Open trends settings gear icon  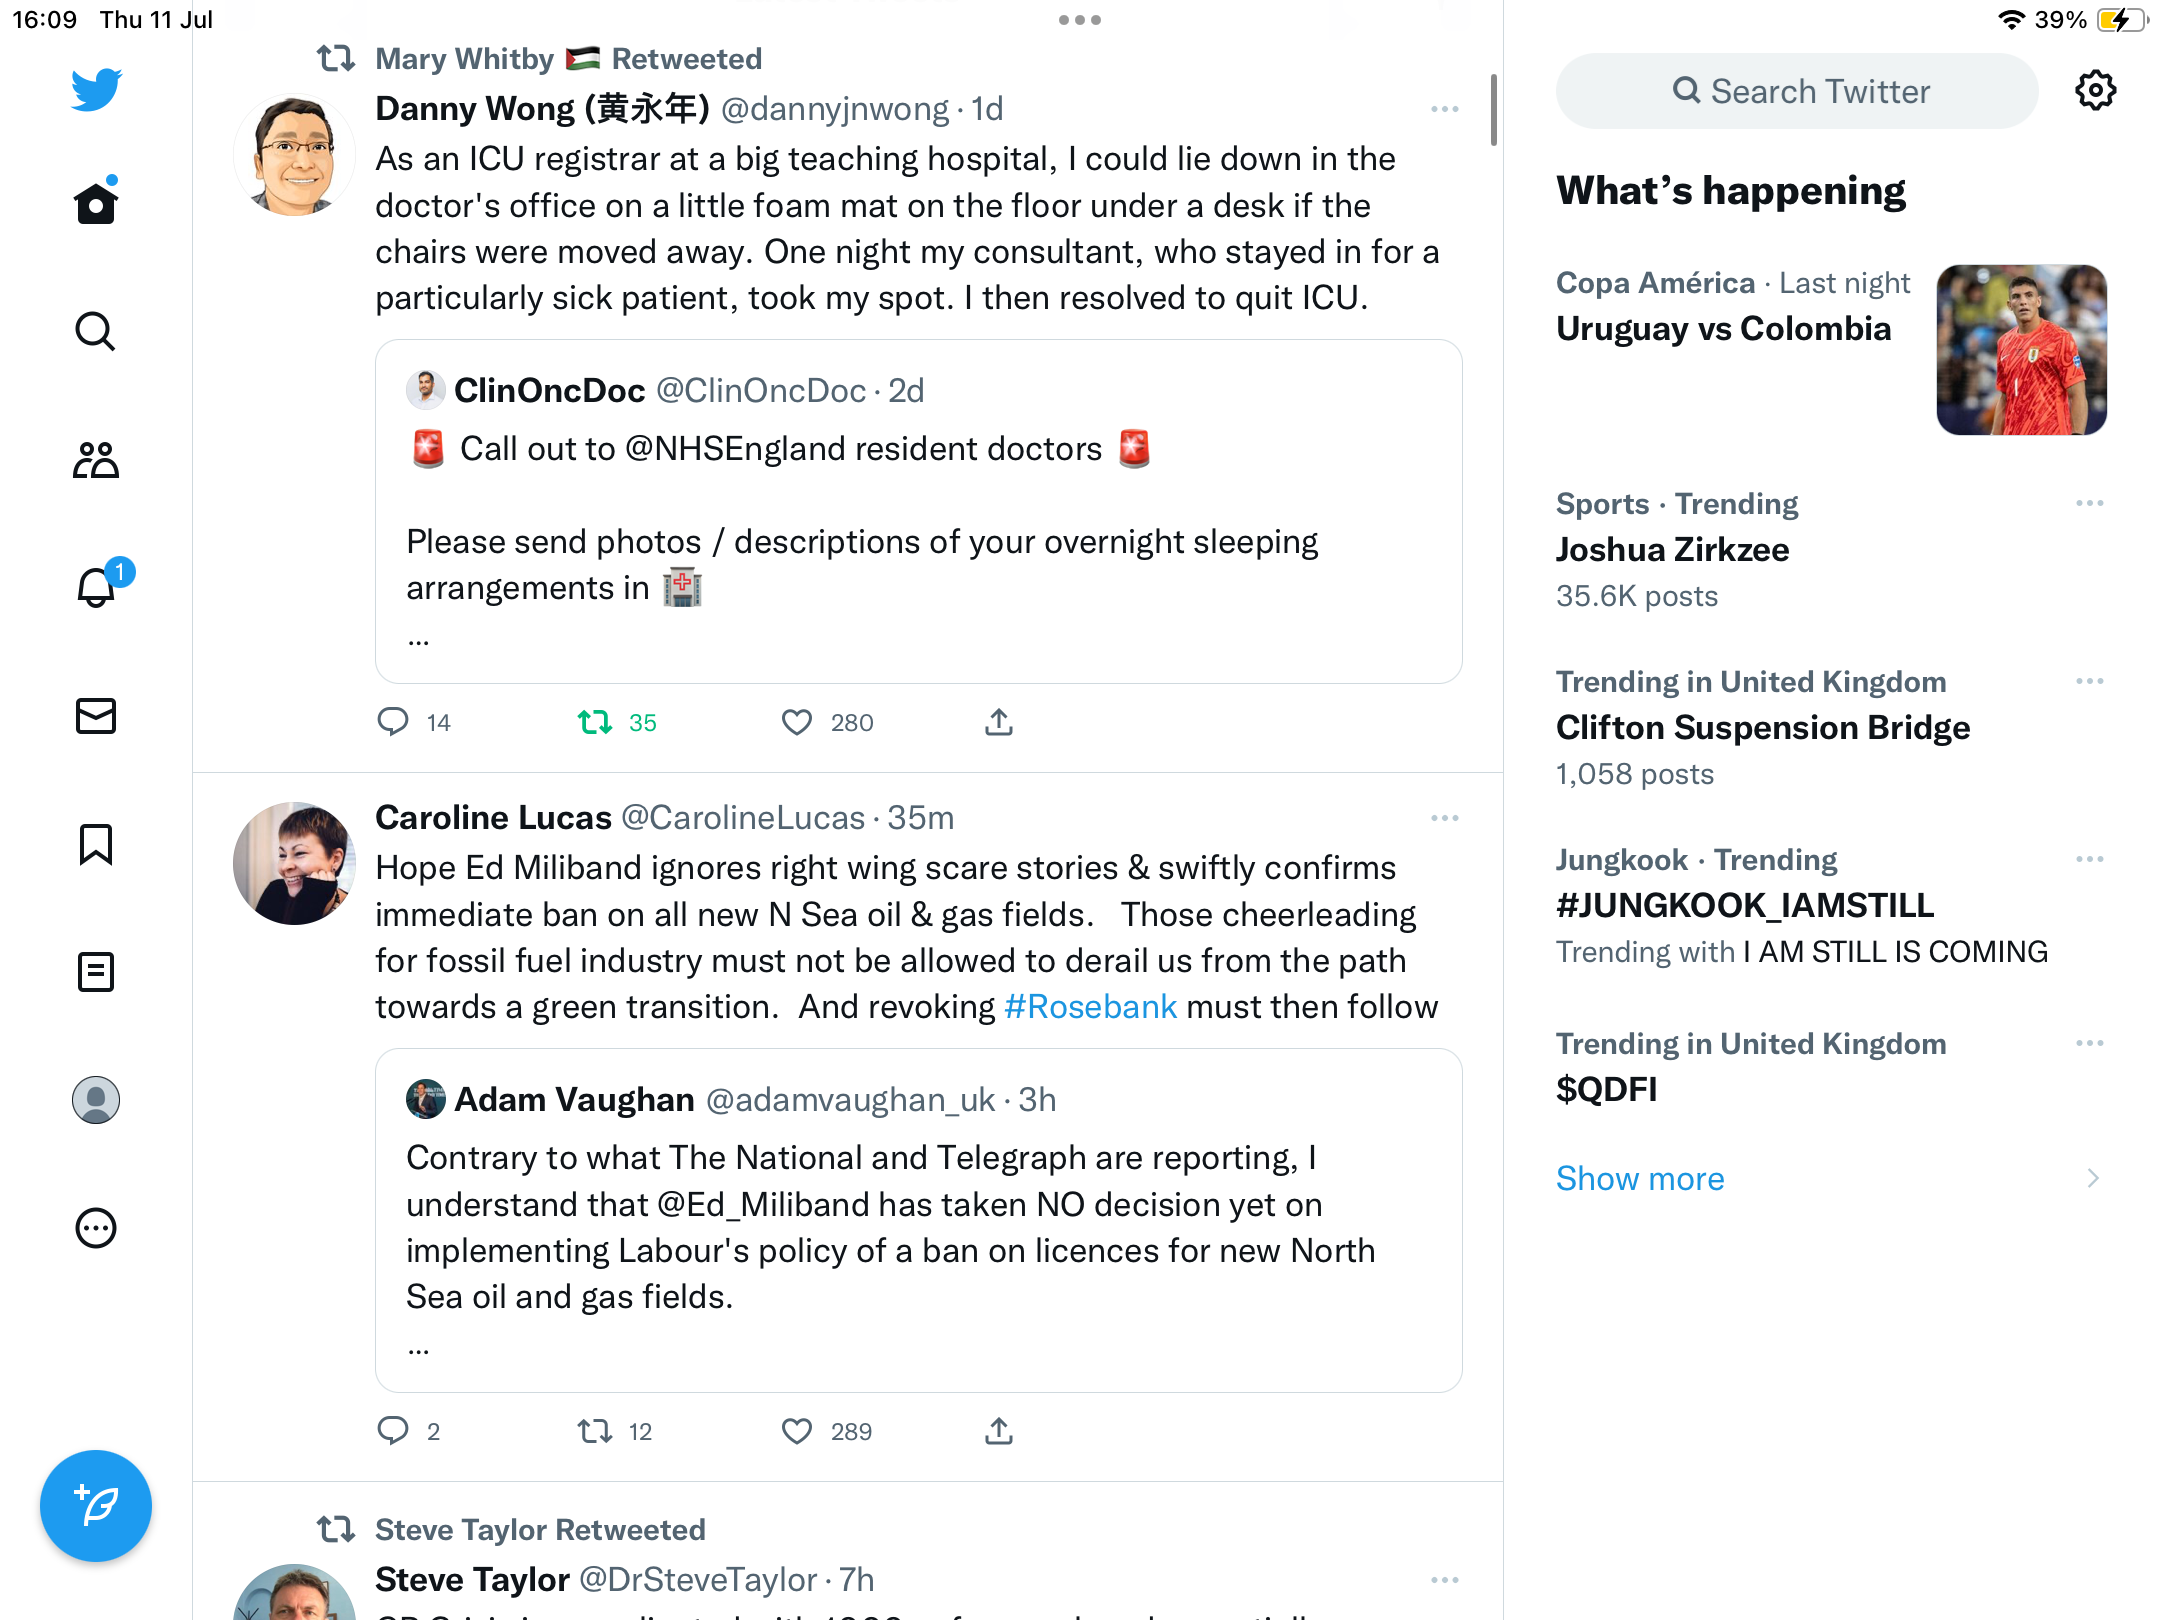tap(2095, 91)
